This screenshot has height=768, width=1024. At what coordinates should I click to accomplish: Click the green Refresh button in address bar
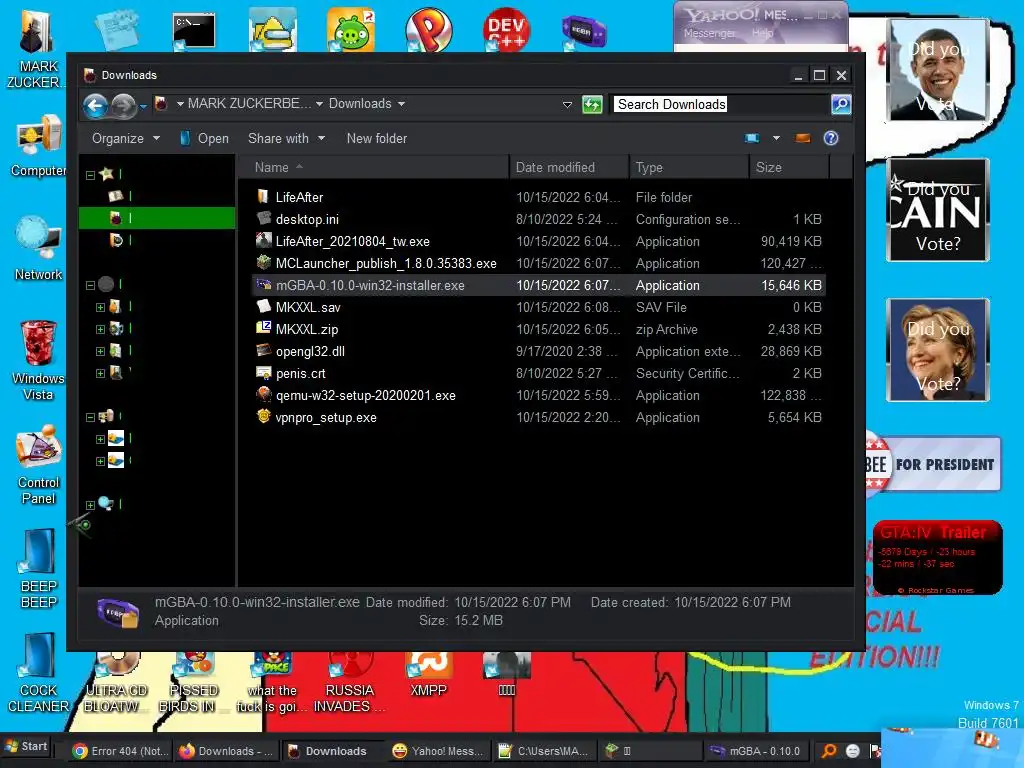click(x=592, y=104)
